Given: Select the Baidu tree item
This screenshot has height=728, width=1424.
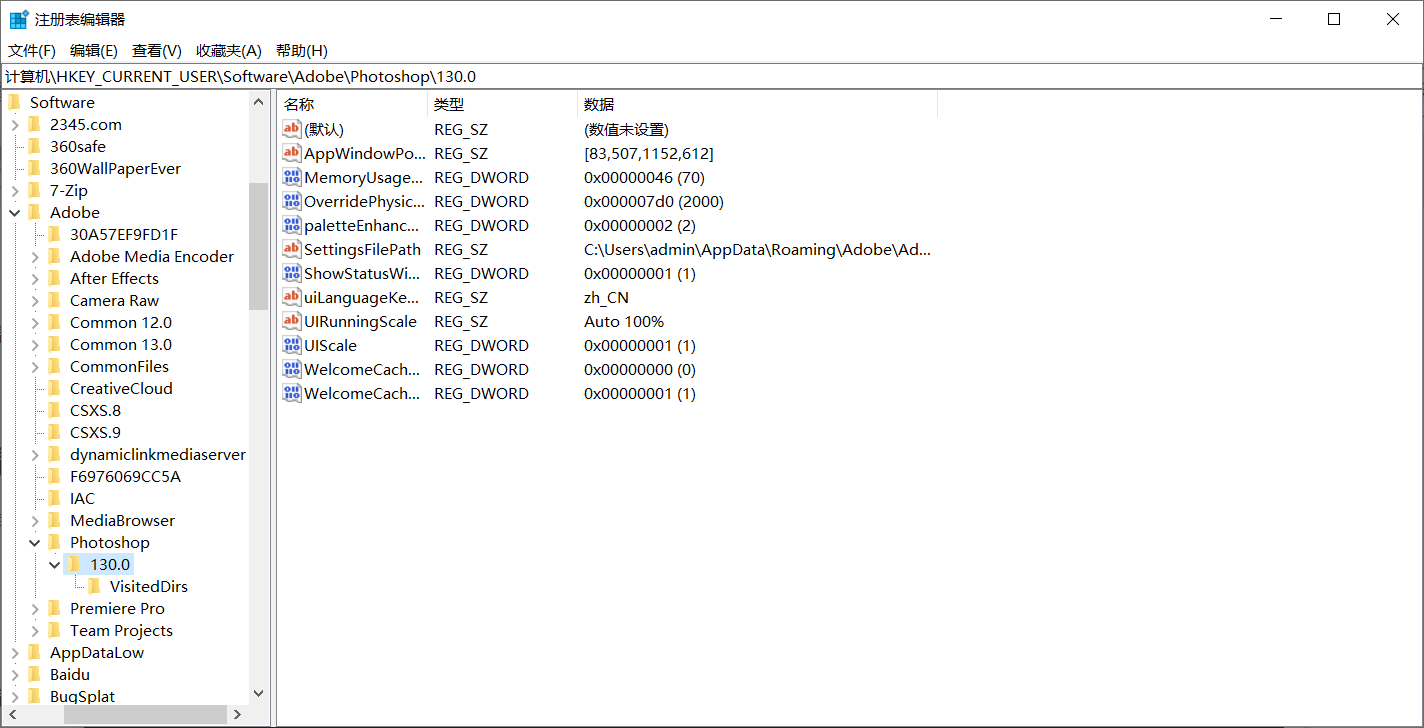Looking at the screenshot, I should tap(70, 674).
